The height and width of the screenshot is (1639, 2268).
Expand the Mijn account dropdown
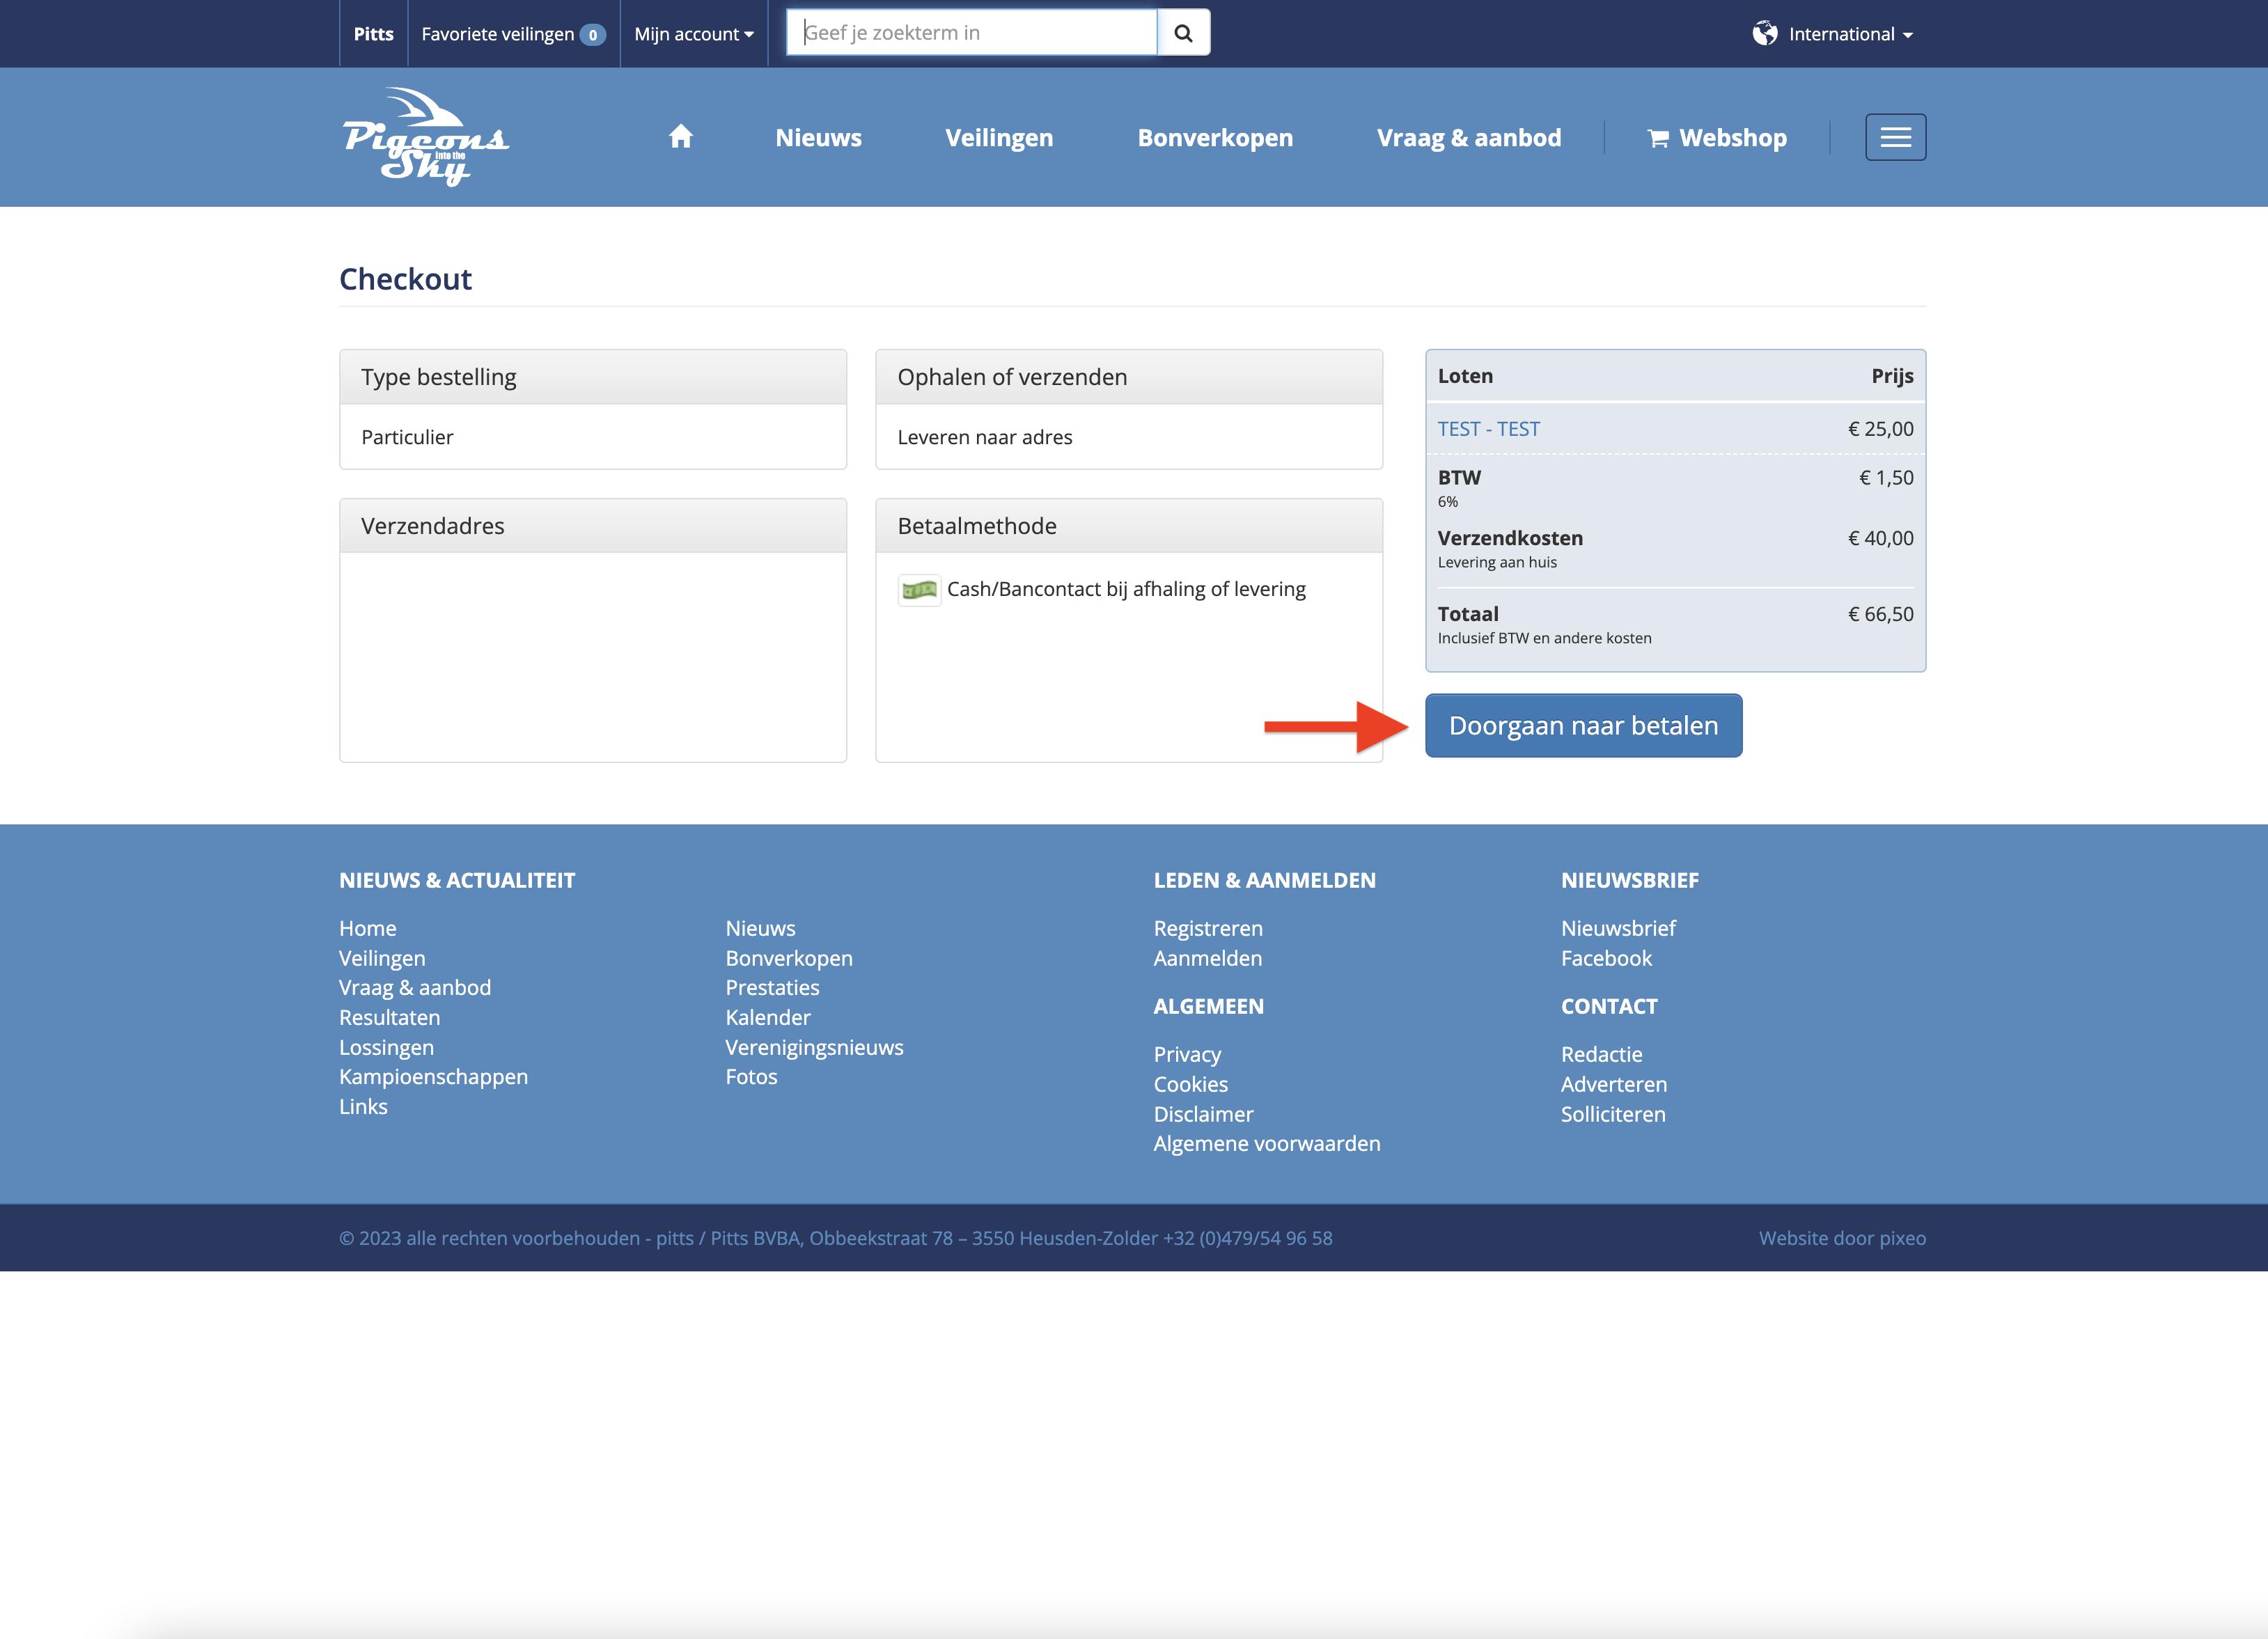[x=694, y=34]
